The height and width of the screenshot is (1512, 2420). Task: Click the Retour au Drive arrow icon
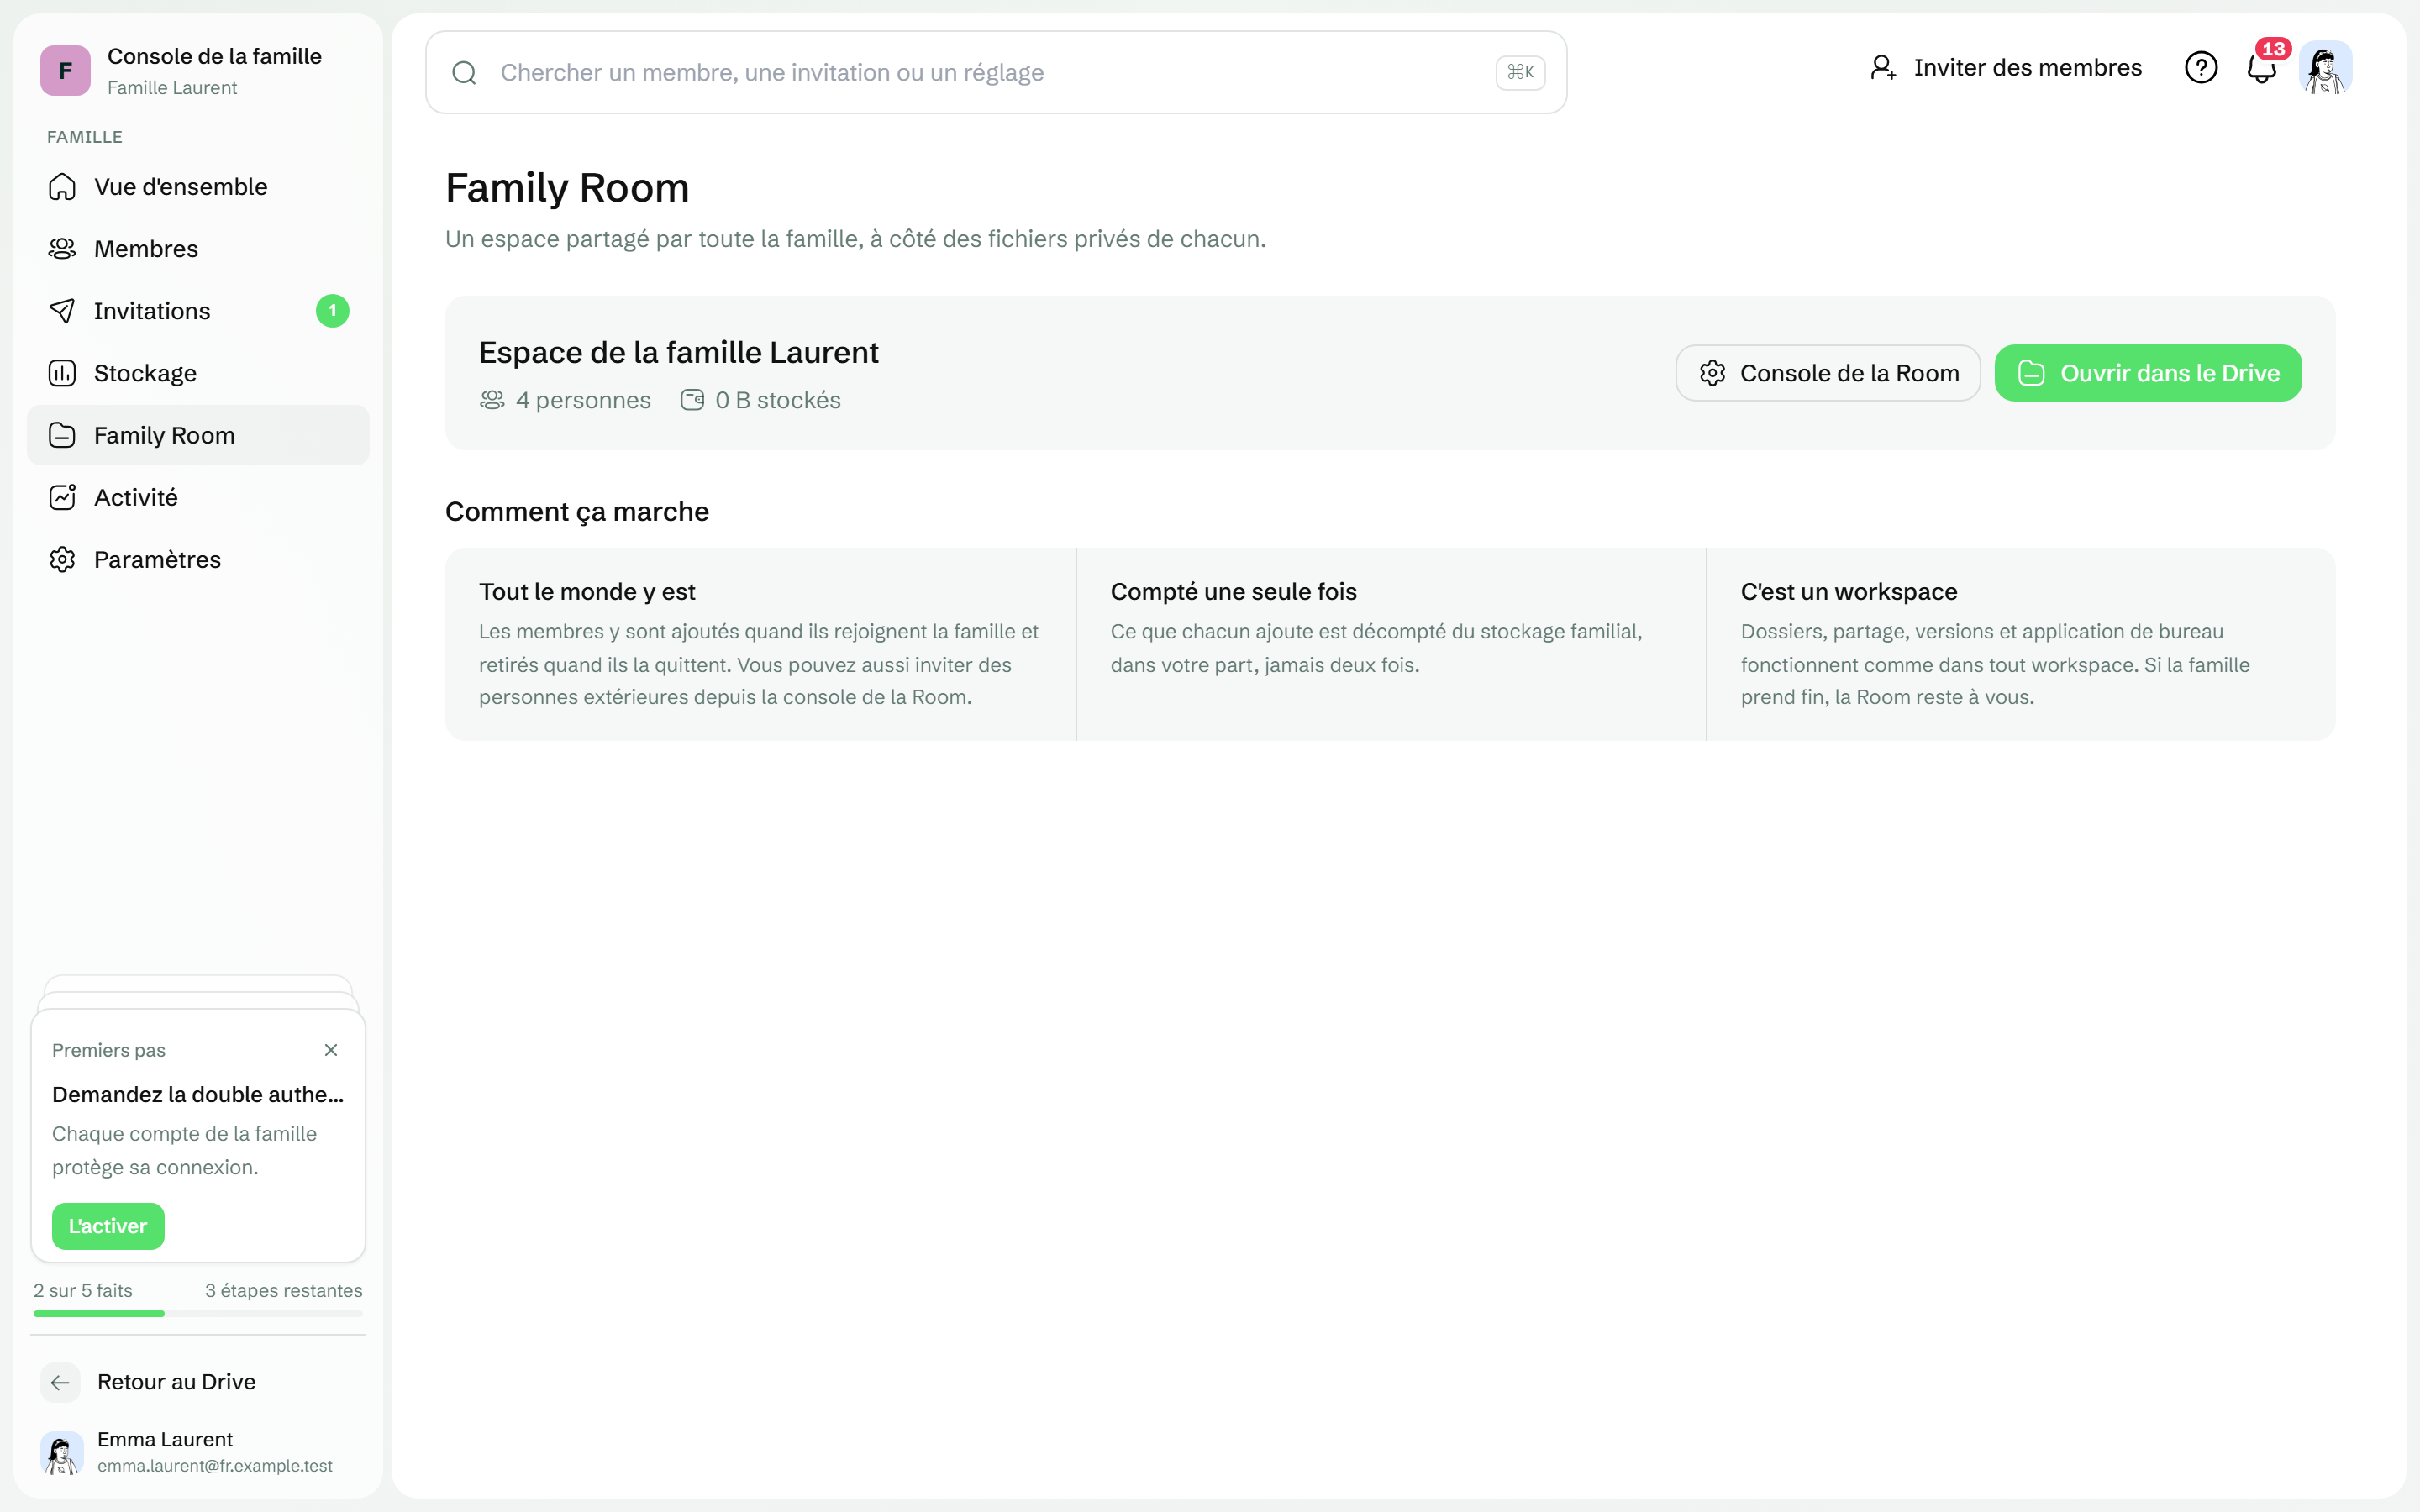(60, 1382)
